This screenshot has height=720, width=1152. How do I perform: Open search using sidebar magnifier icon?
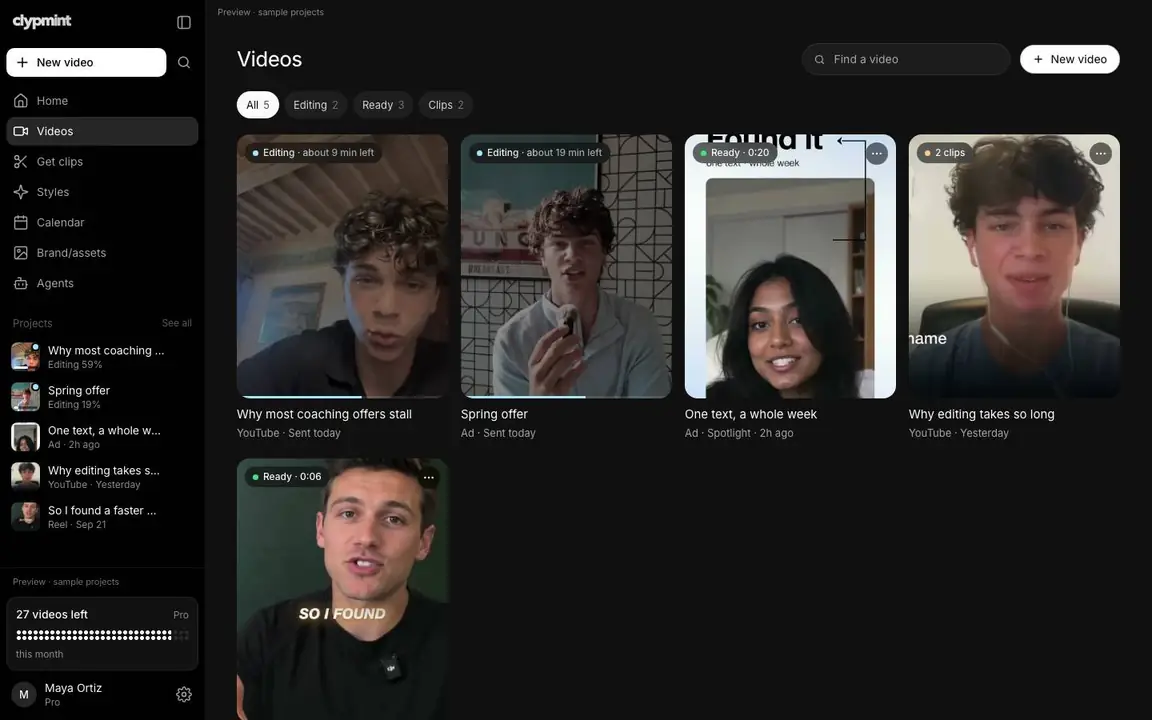(184, 62)
